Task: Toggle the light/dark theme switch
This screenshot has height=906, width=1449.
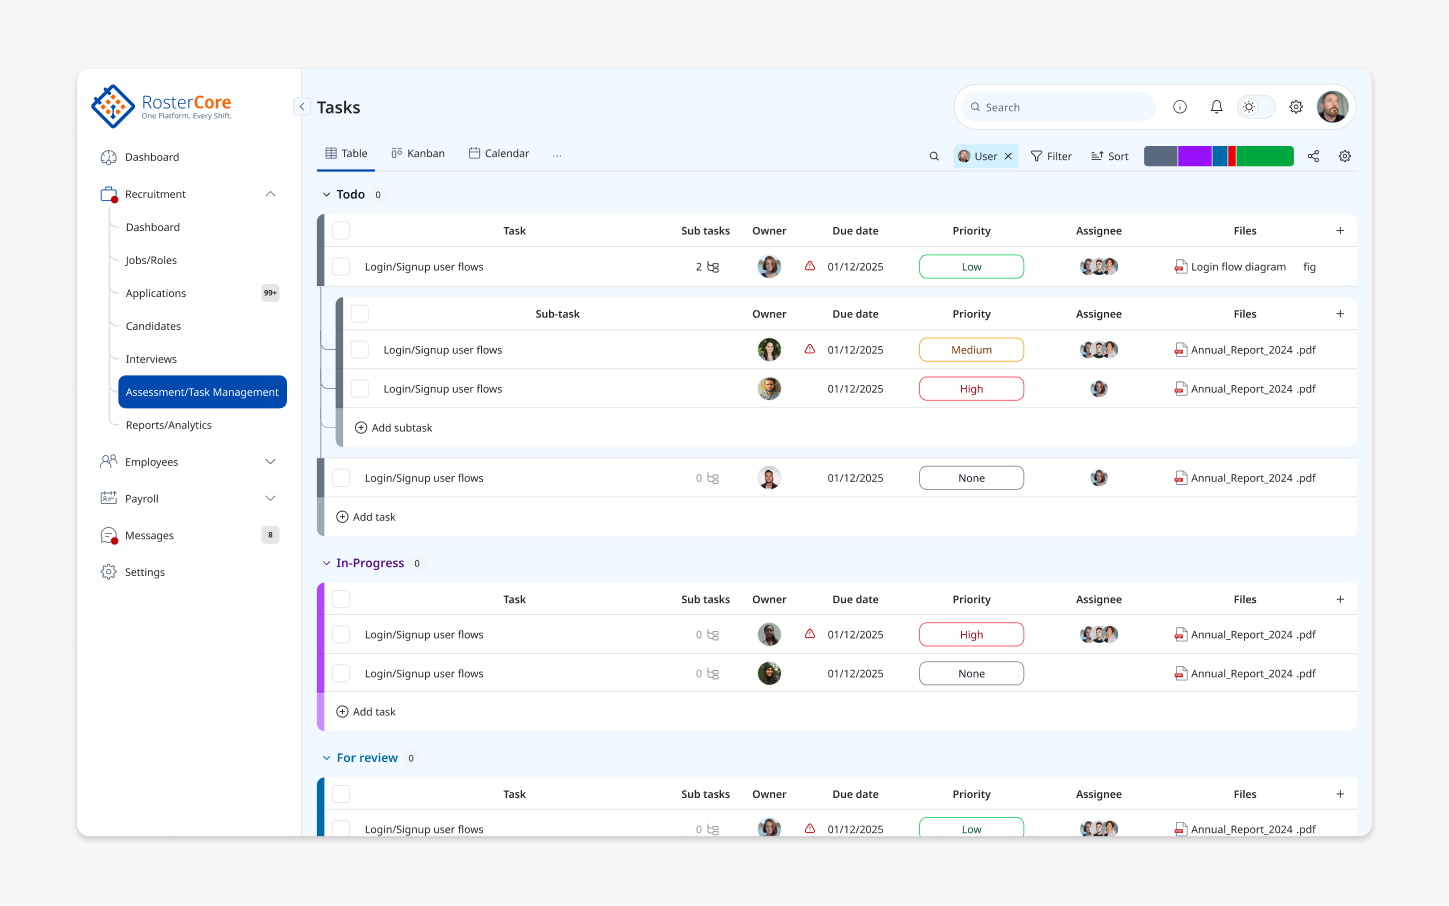Action: tap(1256, 107)
